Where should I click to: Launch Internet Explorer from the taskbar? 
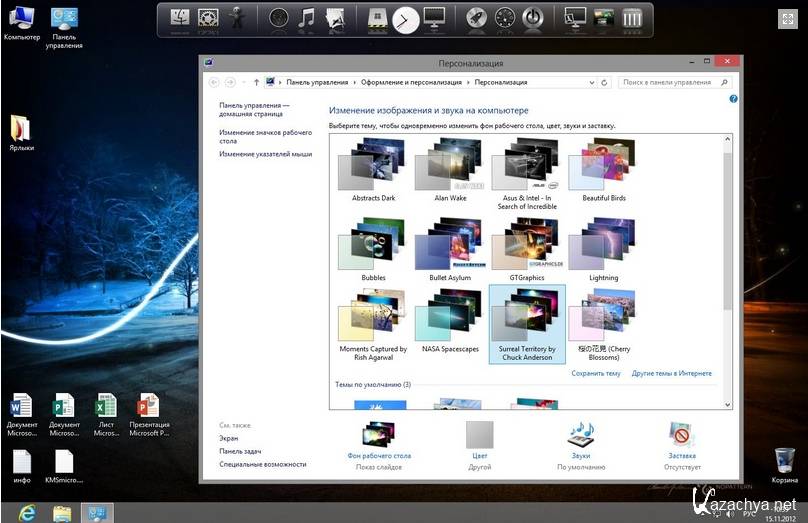click(26, 512)
